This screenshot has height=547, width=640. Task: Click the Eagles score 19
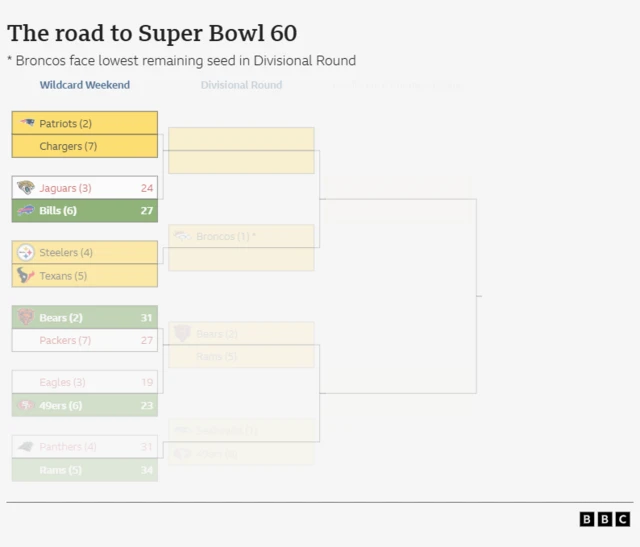[x=147, y=382]
